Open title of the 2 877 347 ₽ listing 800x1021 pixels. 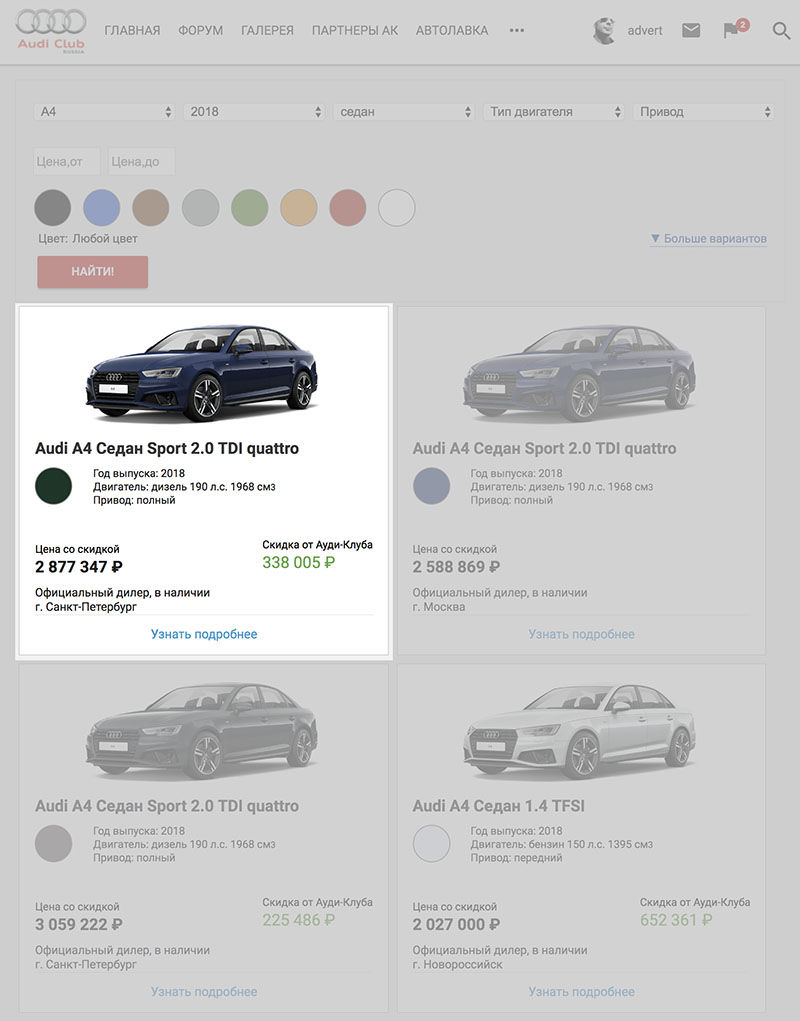click(x=167, y=449)
